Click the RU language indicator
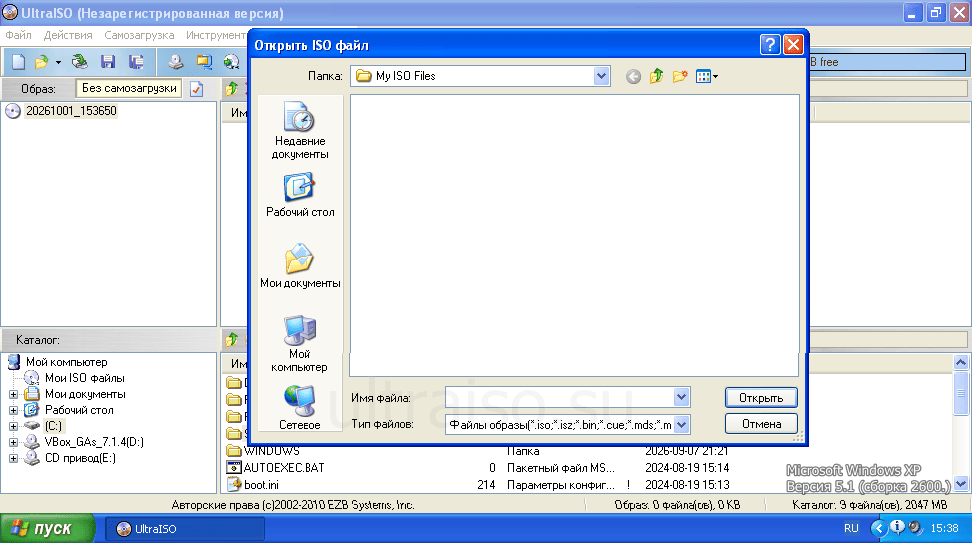 coord(851,529)
